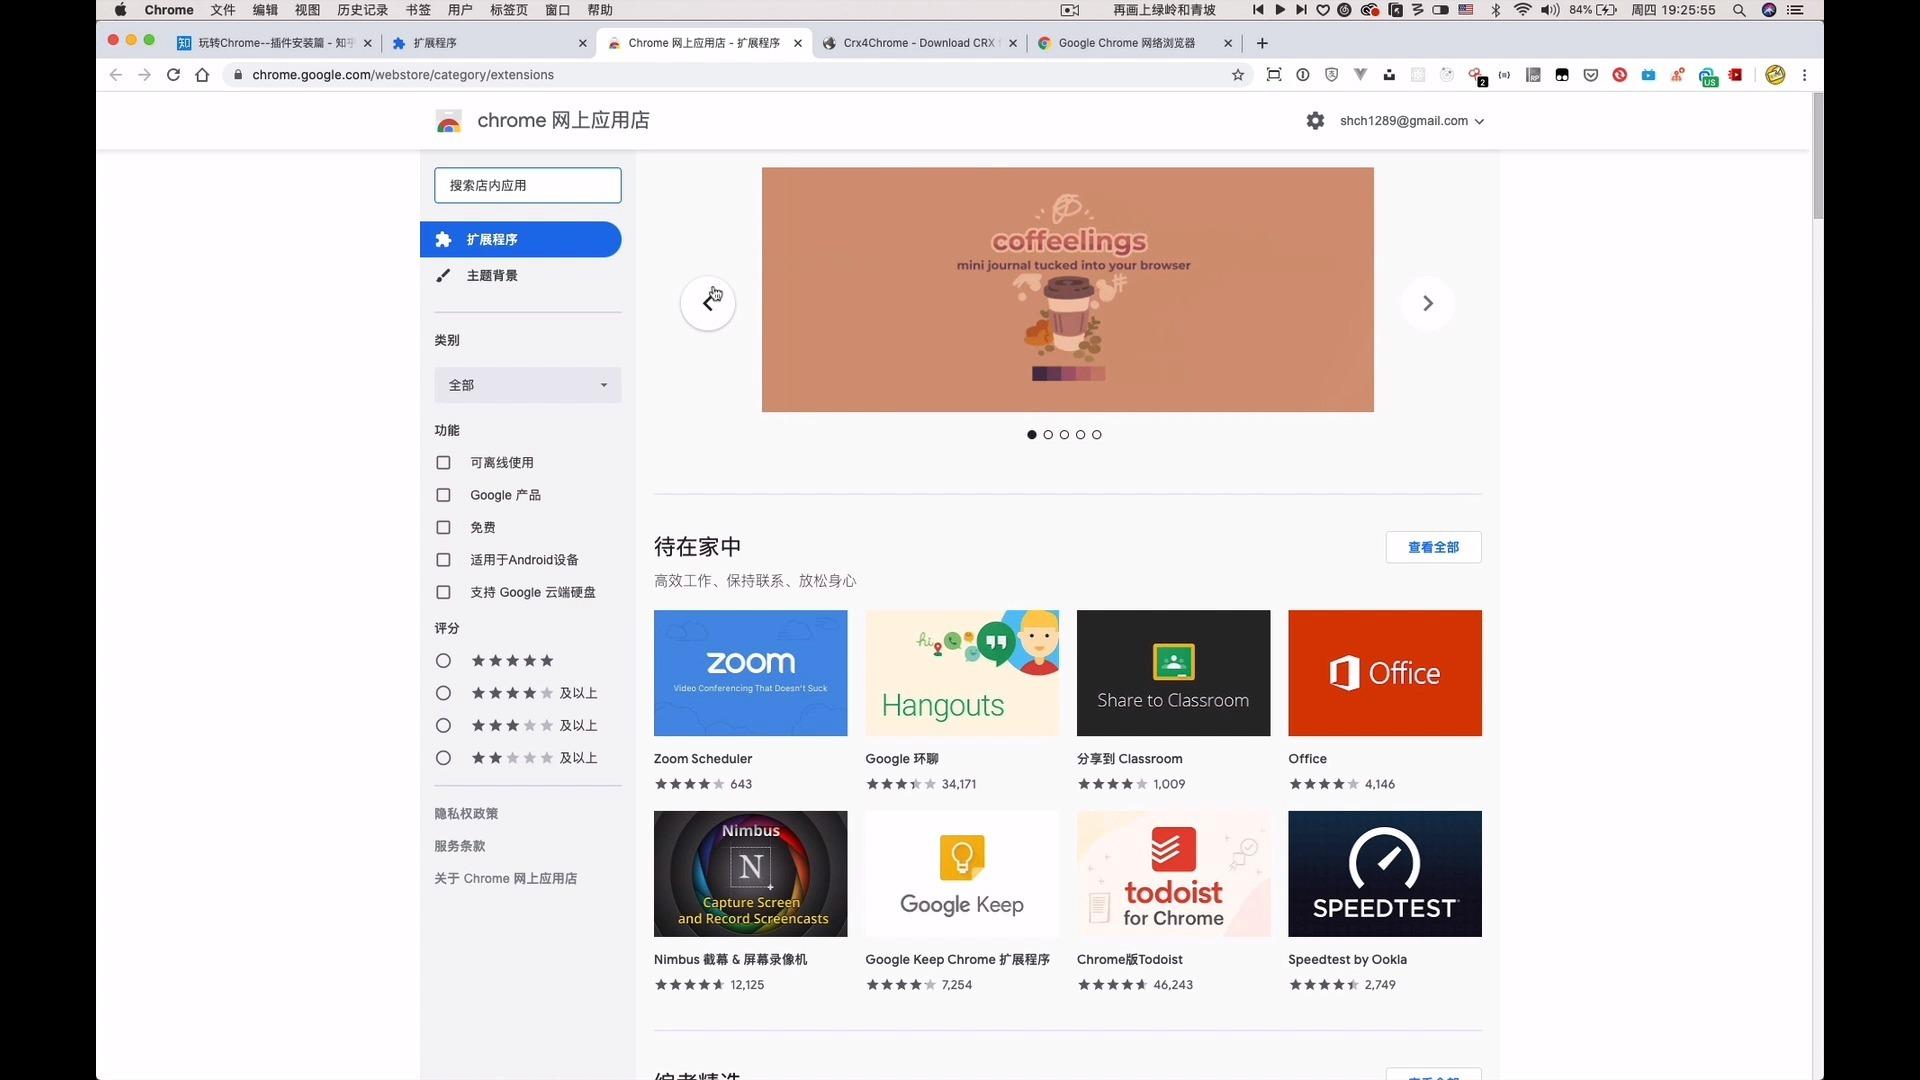Open the 1Password extension icon
Viewport: 1920px width, 1080px height.
(x=1303, y=75)
